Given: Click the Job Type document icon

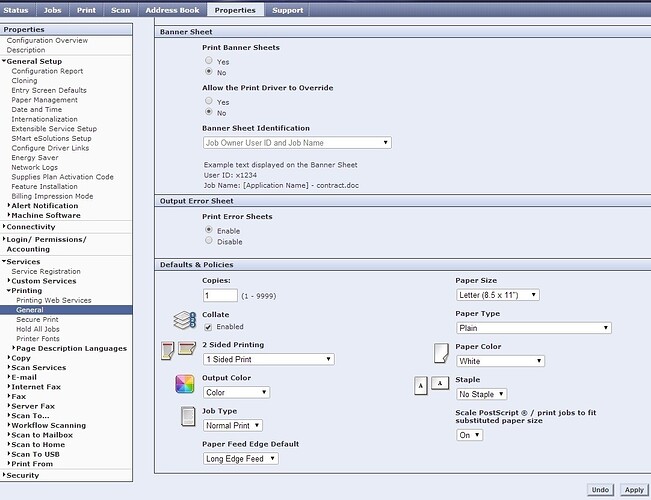Looking at the screenshot, I should pos(188,417).
